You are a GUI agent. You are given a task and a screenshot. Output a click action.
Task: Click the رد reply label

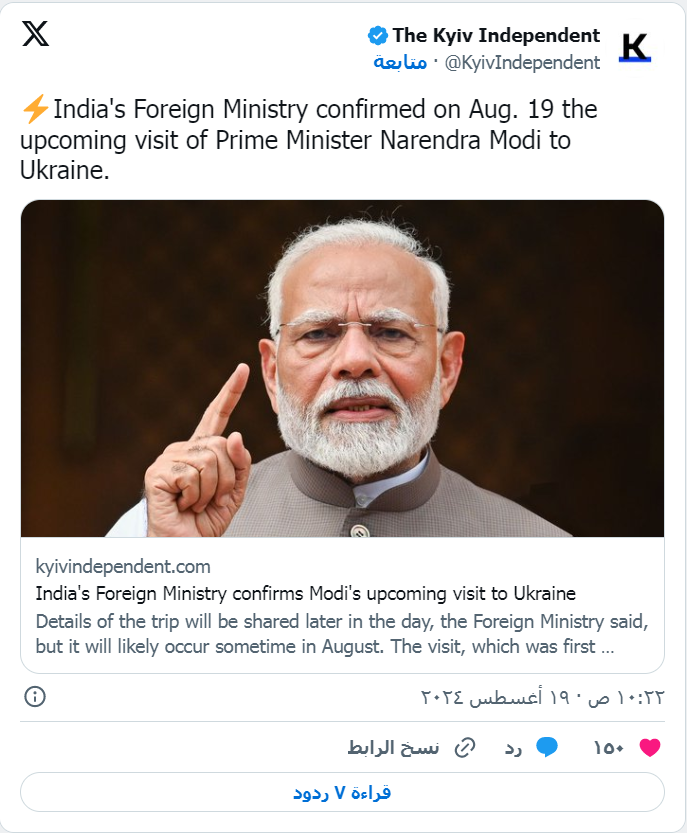[x=513, y=747]
